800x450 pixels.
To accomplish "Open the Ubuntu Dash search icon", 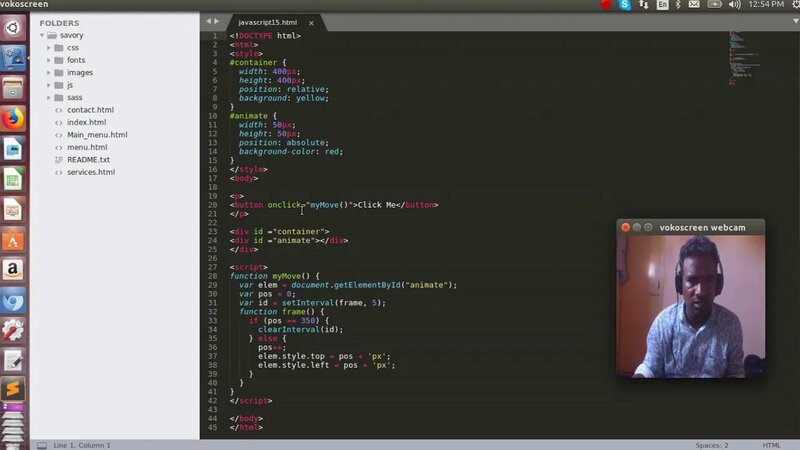I will [x=13, y=28].
